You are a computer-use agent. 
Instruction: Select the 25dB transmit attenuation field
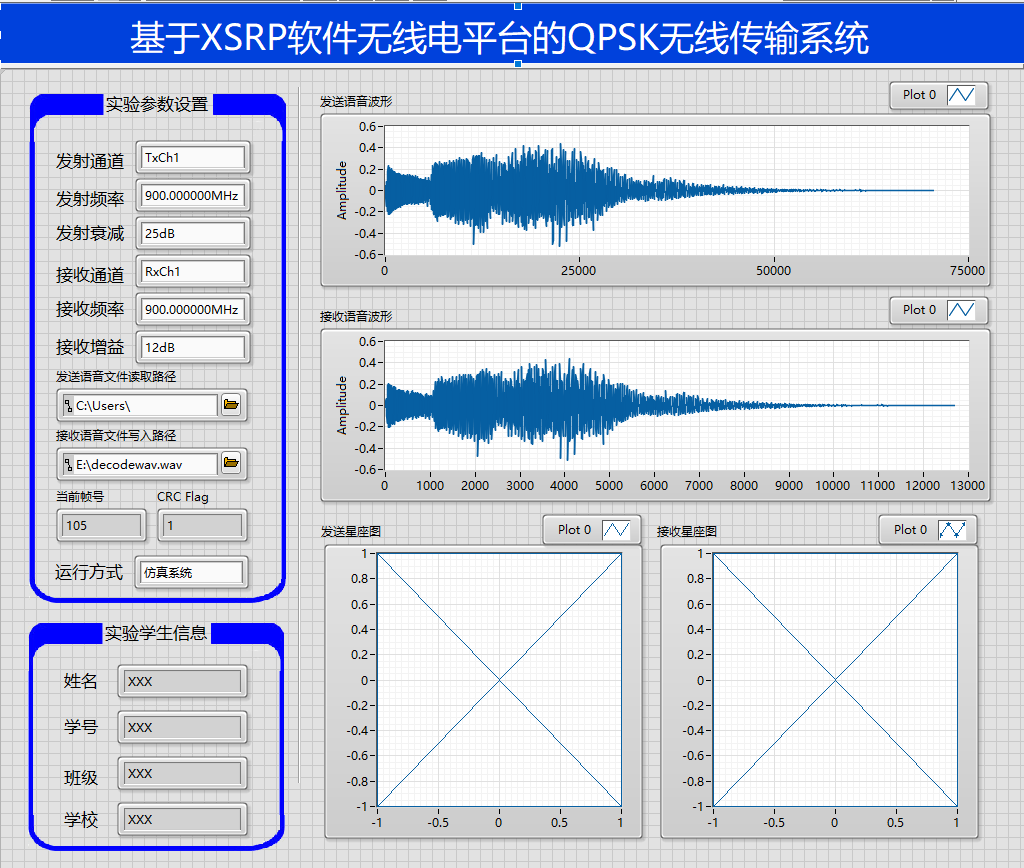193,234
